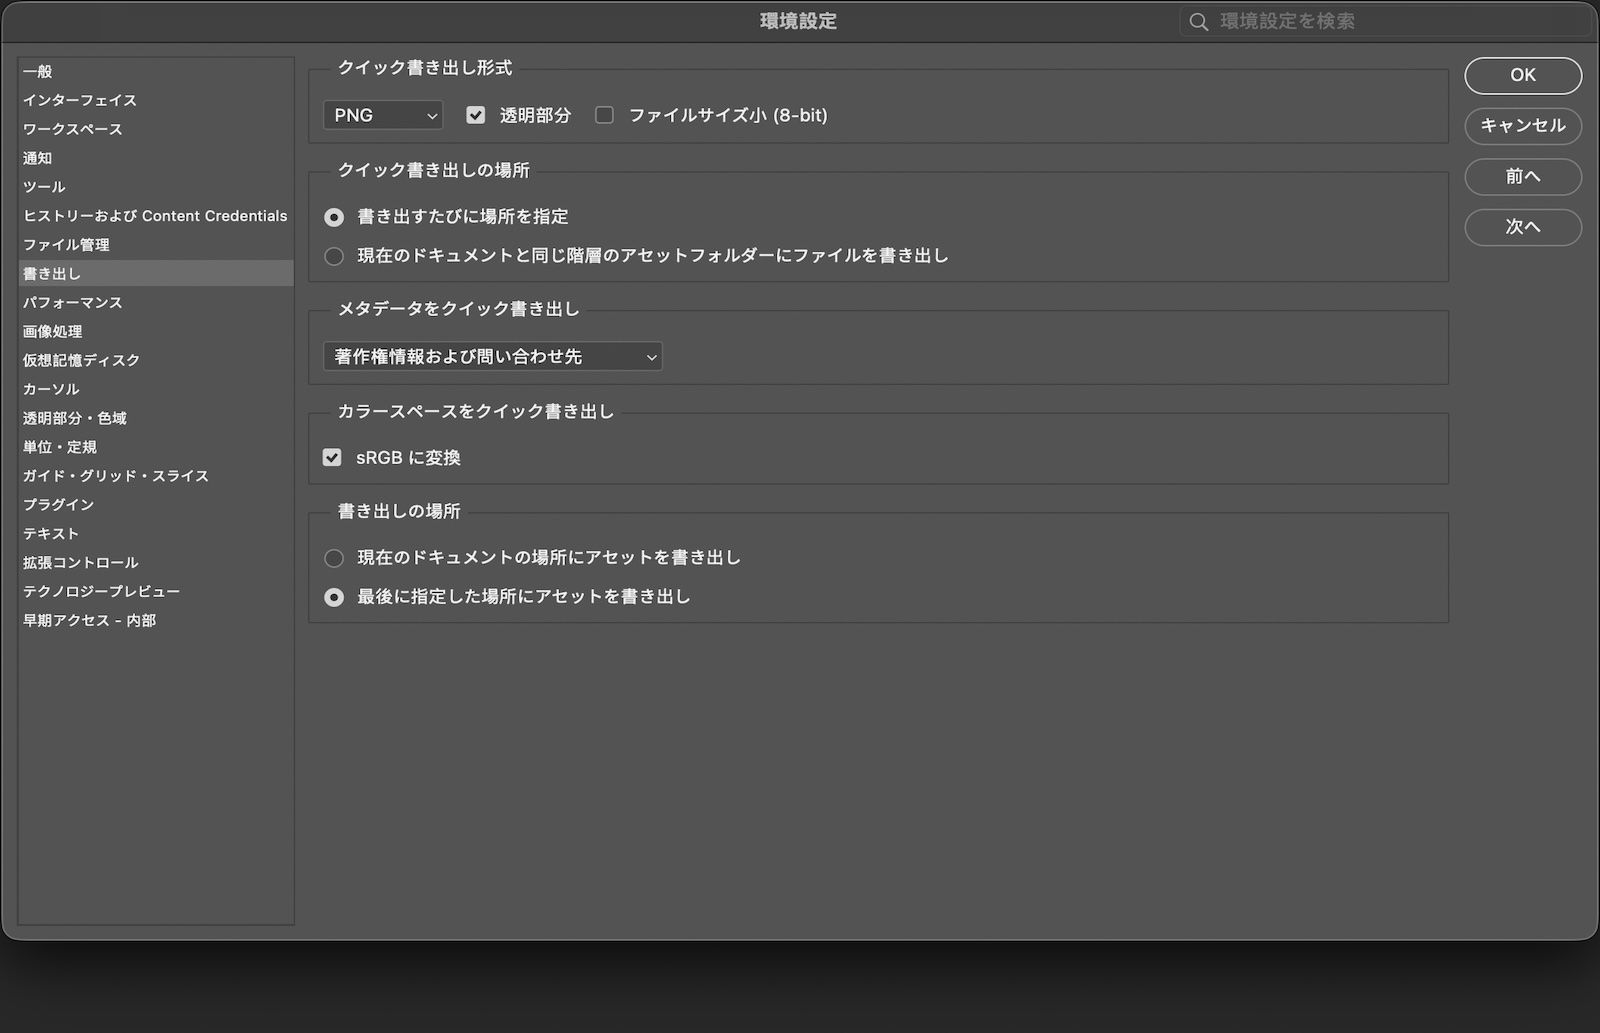Select 書き出すたびに場所を指定 option
The width and height of the screenshot is (1600, 1033).
[x=333, y=216]
